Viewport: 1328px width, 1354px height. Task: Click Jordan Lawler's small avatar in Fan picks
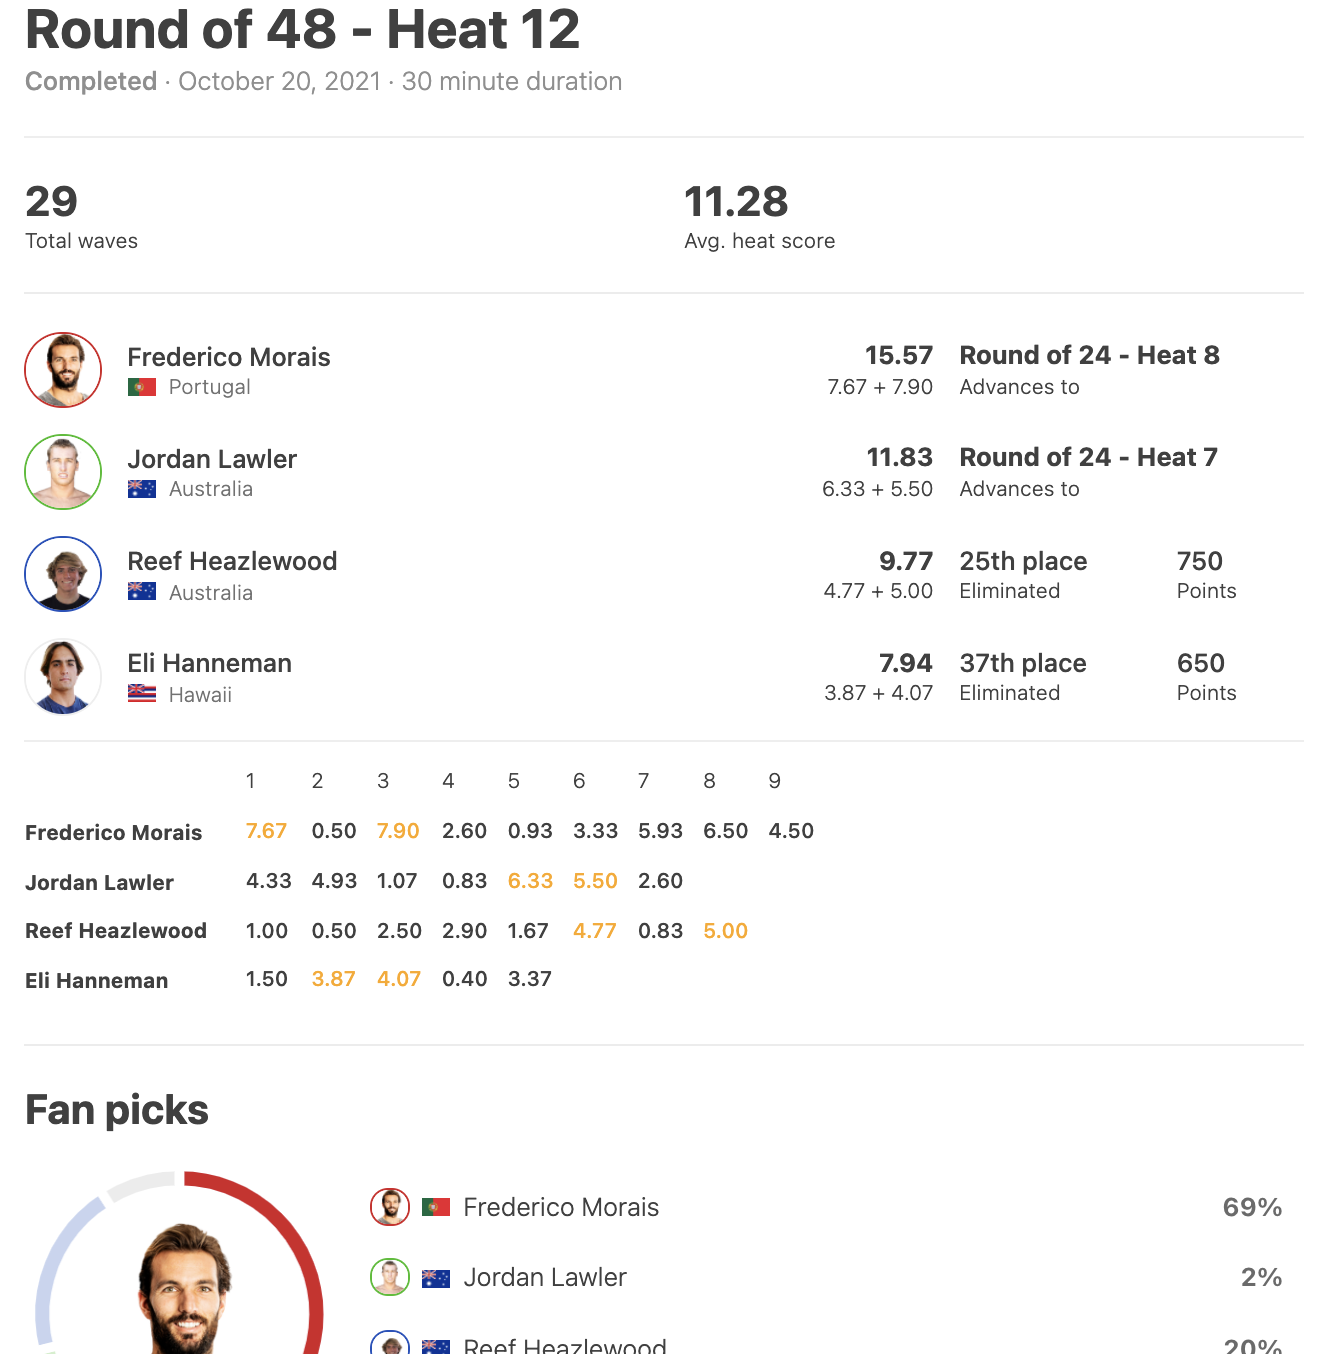pyautogui.click(x=390, y=1277)
